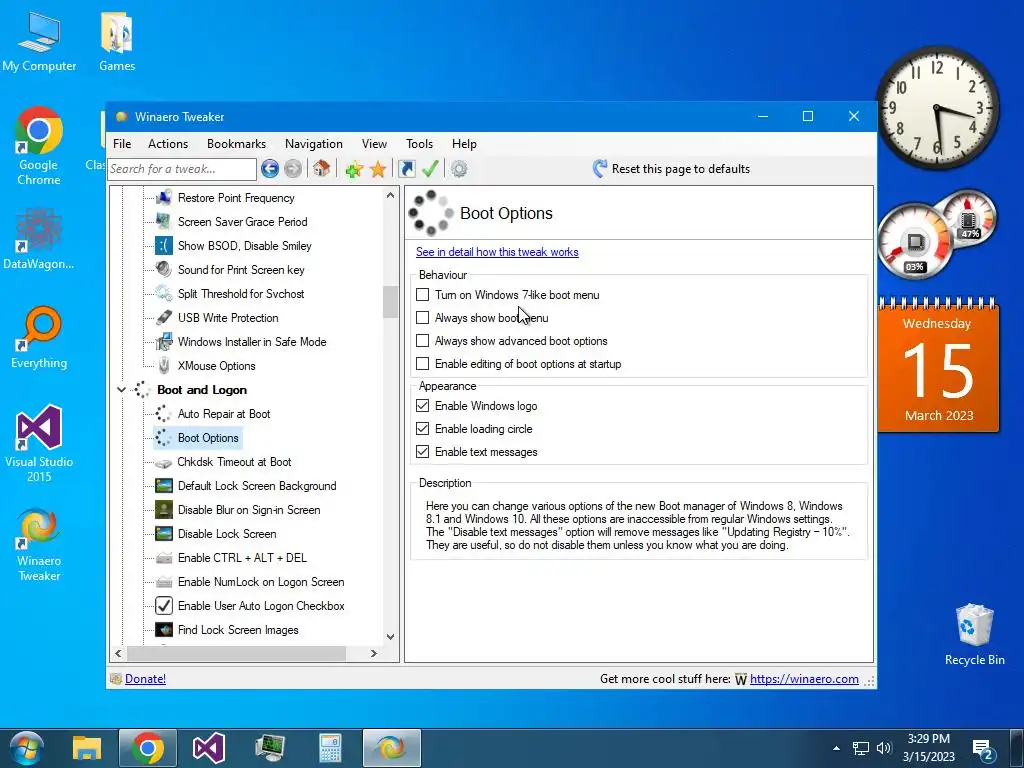
Task: Click the blue Back navigation arrow
Action: (270, 169)
